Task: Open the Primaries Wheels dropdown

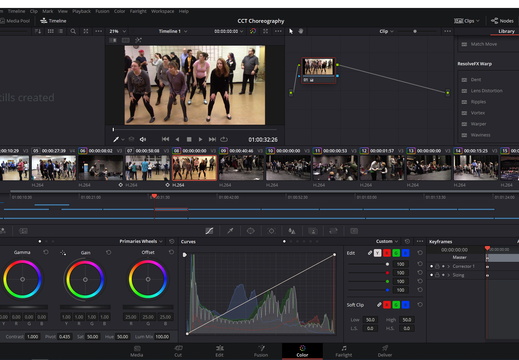Action: point(141,241)
